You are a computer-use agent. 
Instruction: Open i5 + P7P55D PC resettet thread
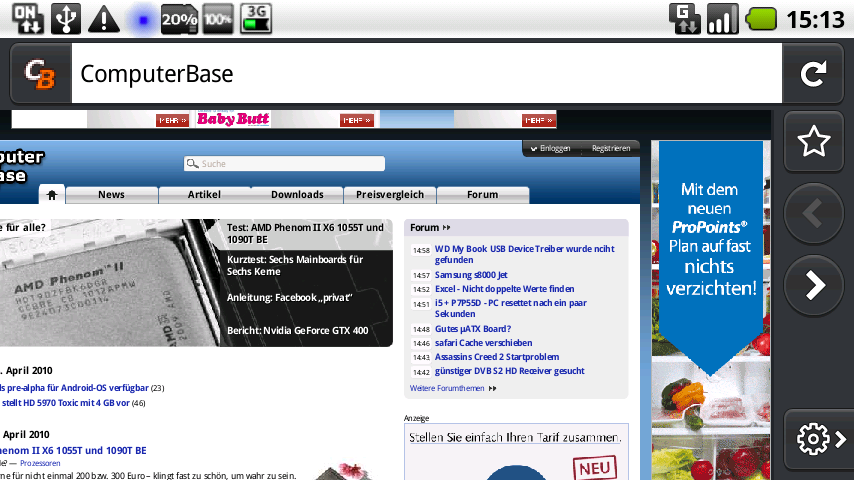510,308
